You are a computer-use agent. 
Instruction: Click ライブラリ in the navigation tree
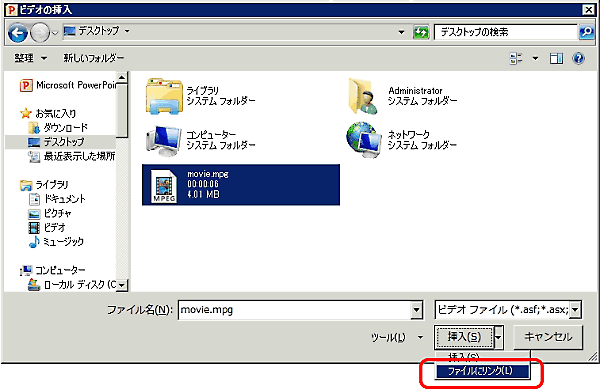point(44,185)
